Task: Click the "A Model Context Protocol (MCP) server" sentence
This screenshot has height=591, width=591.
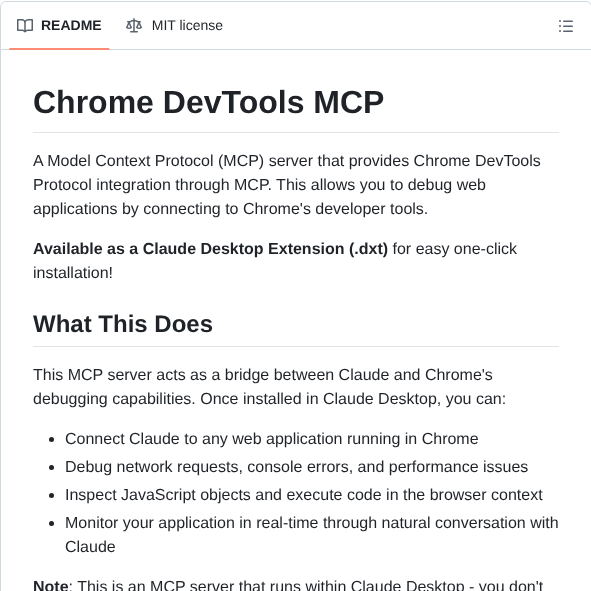Action: [x=287, y=185]
